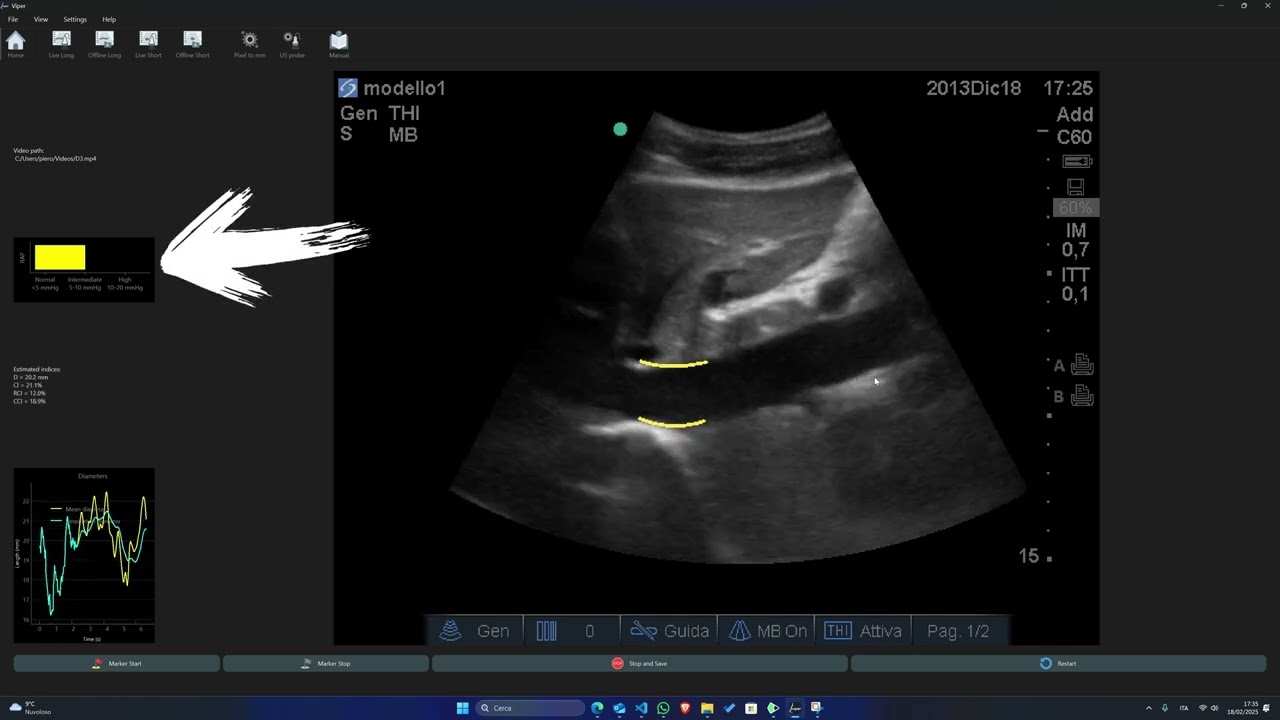
Task: Click the Diameters plot thumbnail
Action: tap(84, 556)
